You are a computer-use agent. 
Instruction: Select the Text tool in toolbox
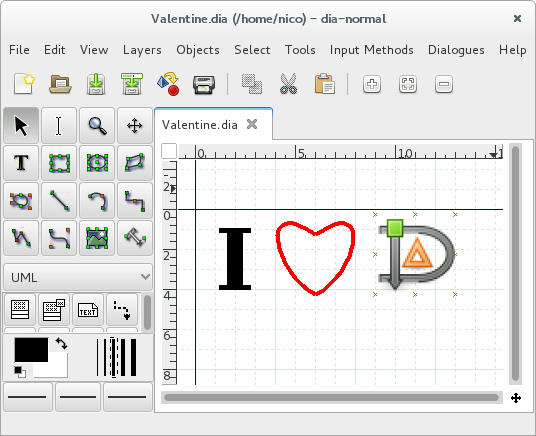21,163
